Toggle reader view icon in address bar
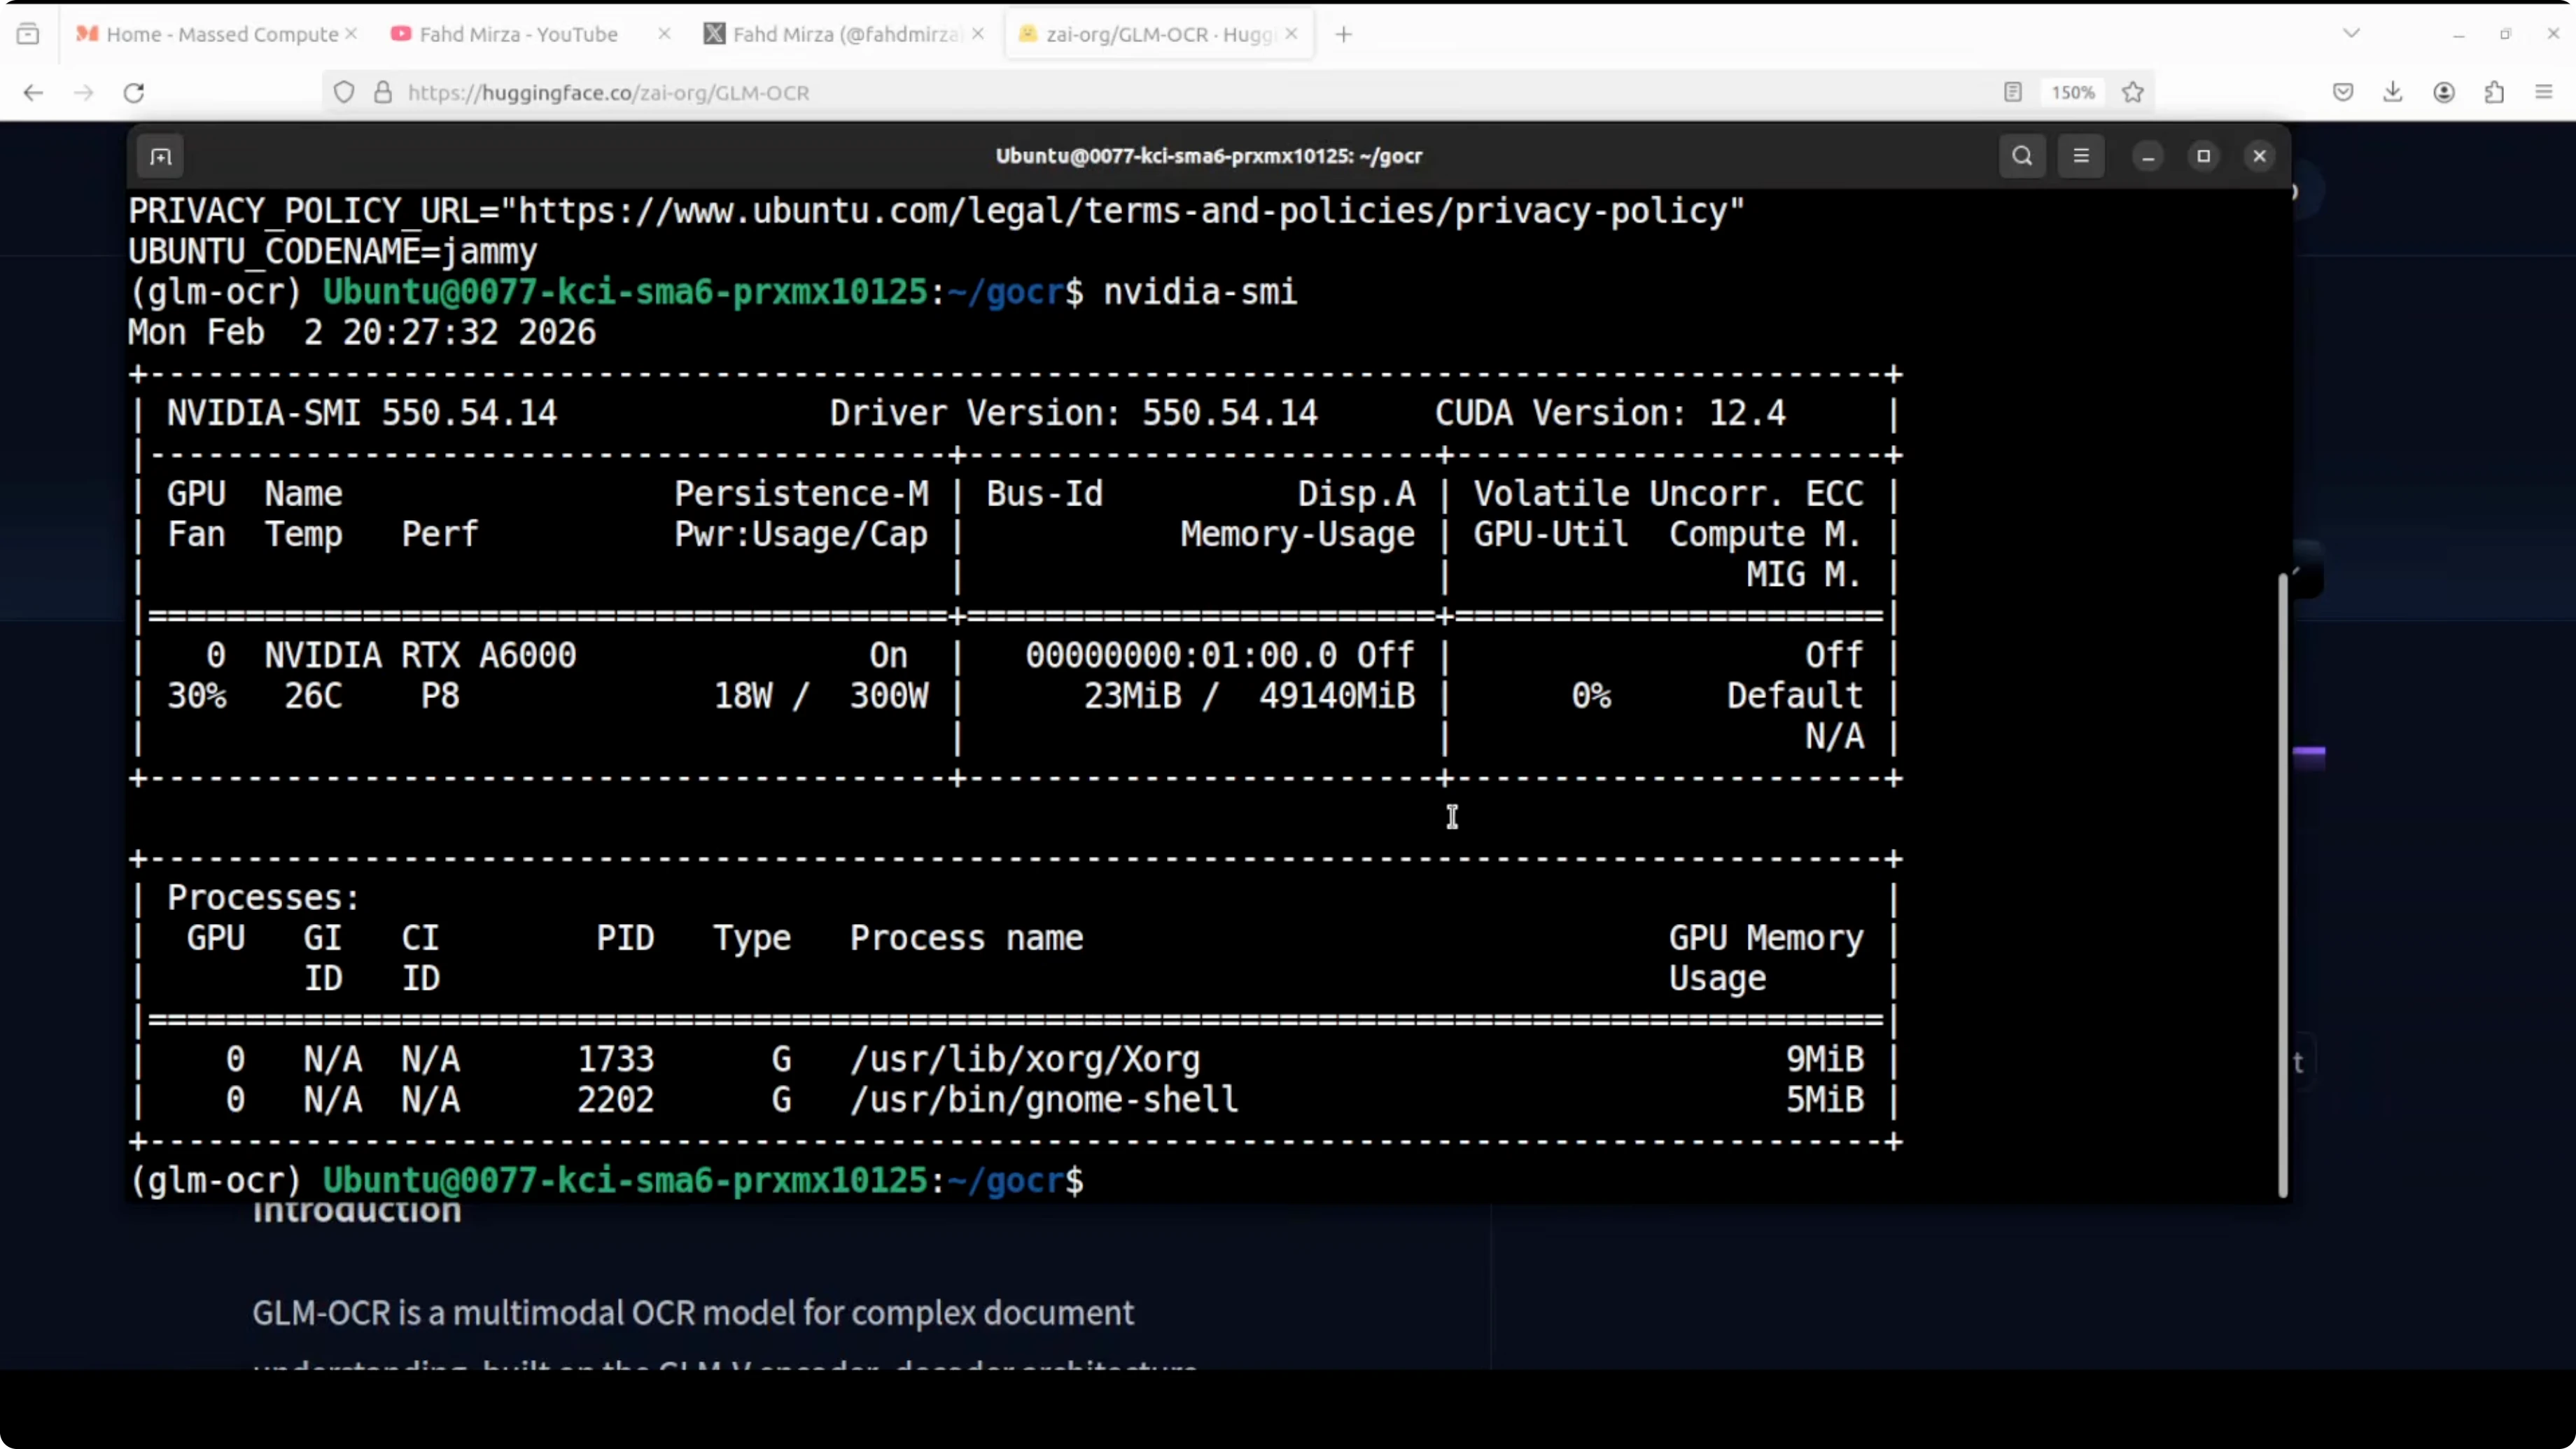The image size is (2576, 1449). click(2013, 93)
